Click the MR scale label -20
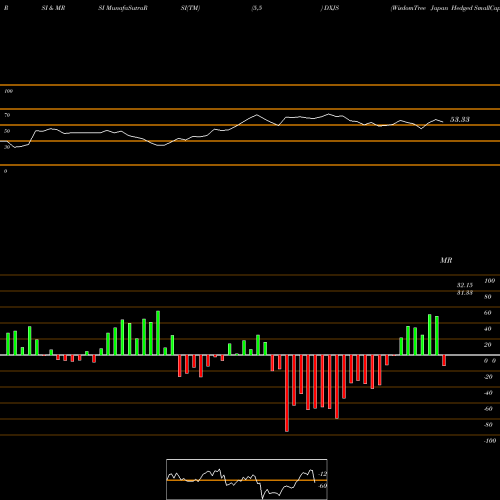The width and height of the screenshot is (500, 500). click(x=488, y=377)
